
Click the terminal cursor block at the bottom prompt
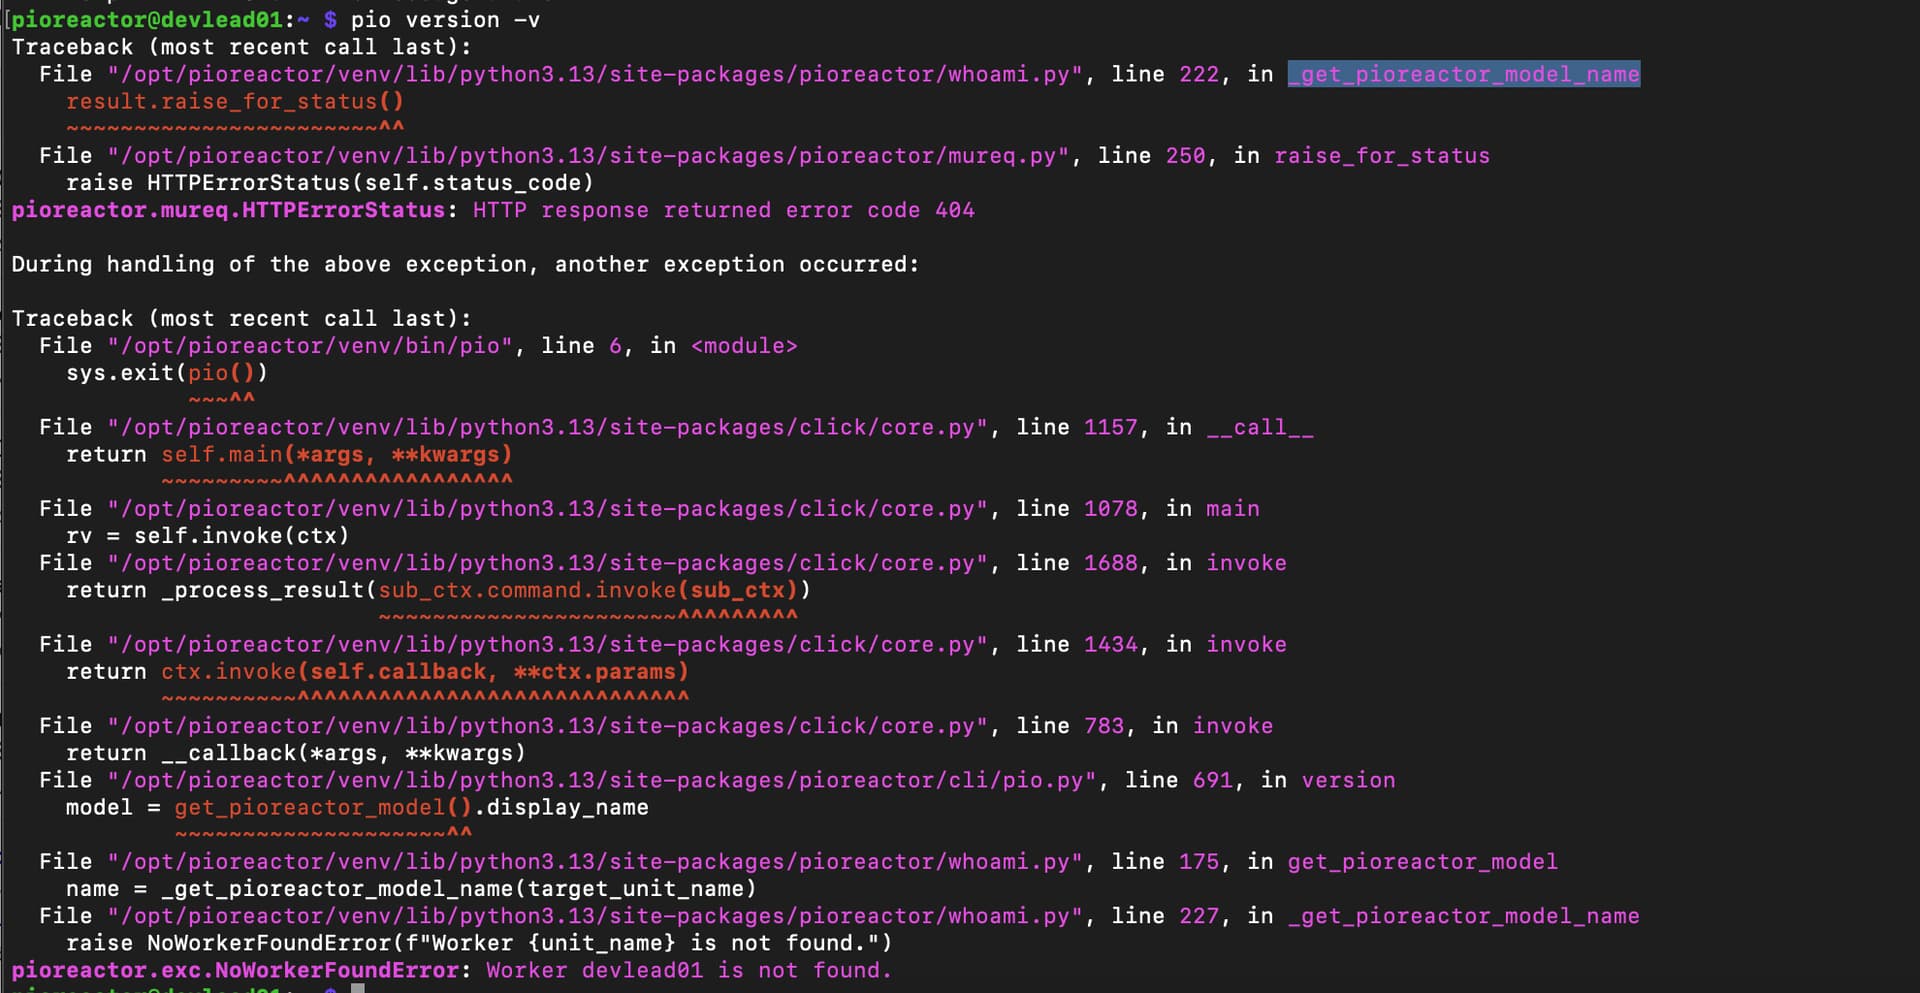tap(357, 988)
